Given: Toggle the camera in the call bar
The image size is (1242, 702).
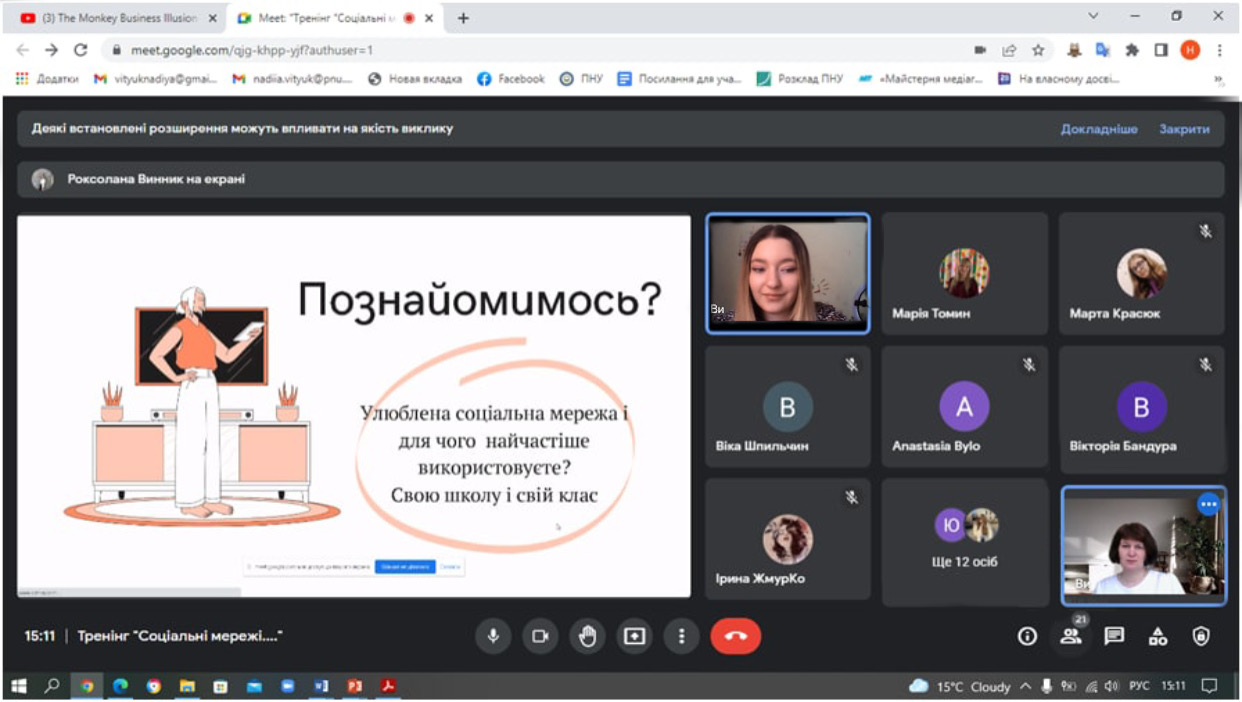Looking at the screenshot, I should click(x=540, y=636).
